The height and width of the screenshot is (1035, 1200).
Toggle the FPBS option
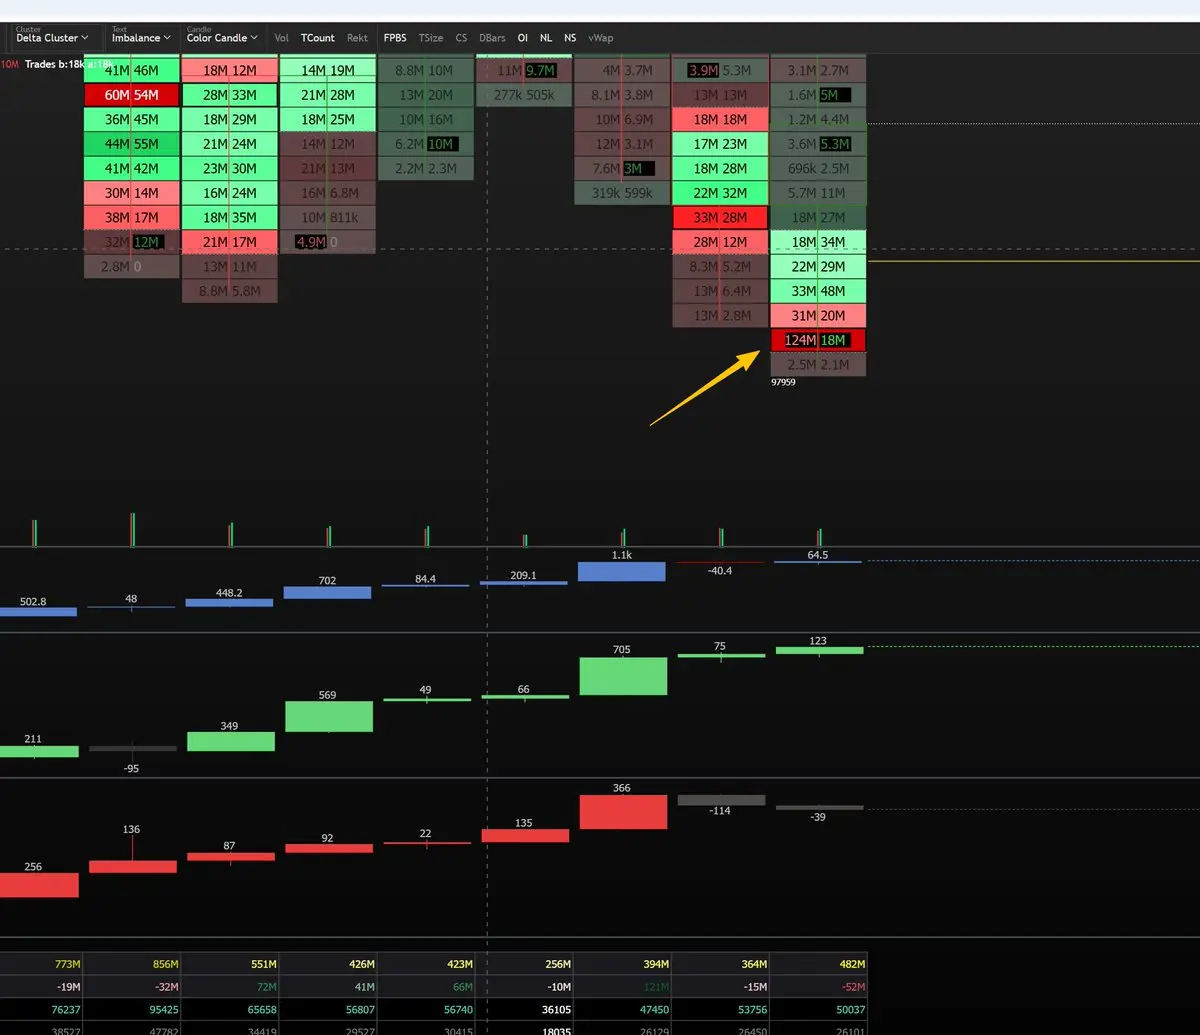(x=395, y=38)
